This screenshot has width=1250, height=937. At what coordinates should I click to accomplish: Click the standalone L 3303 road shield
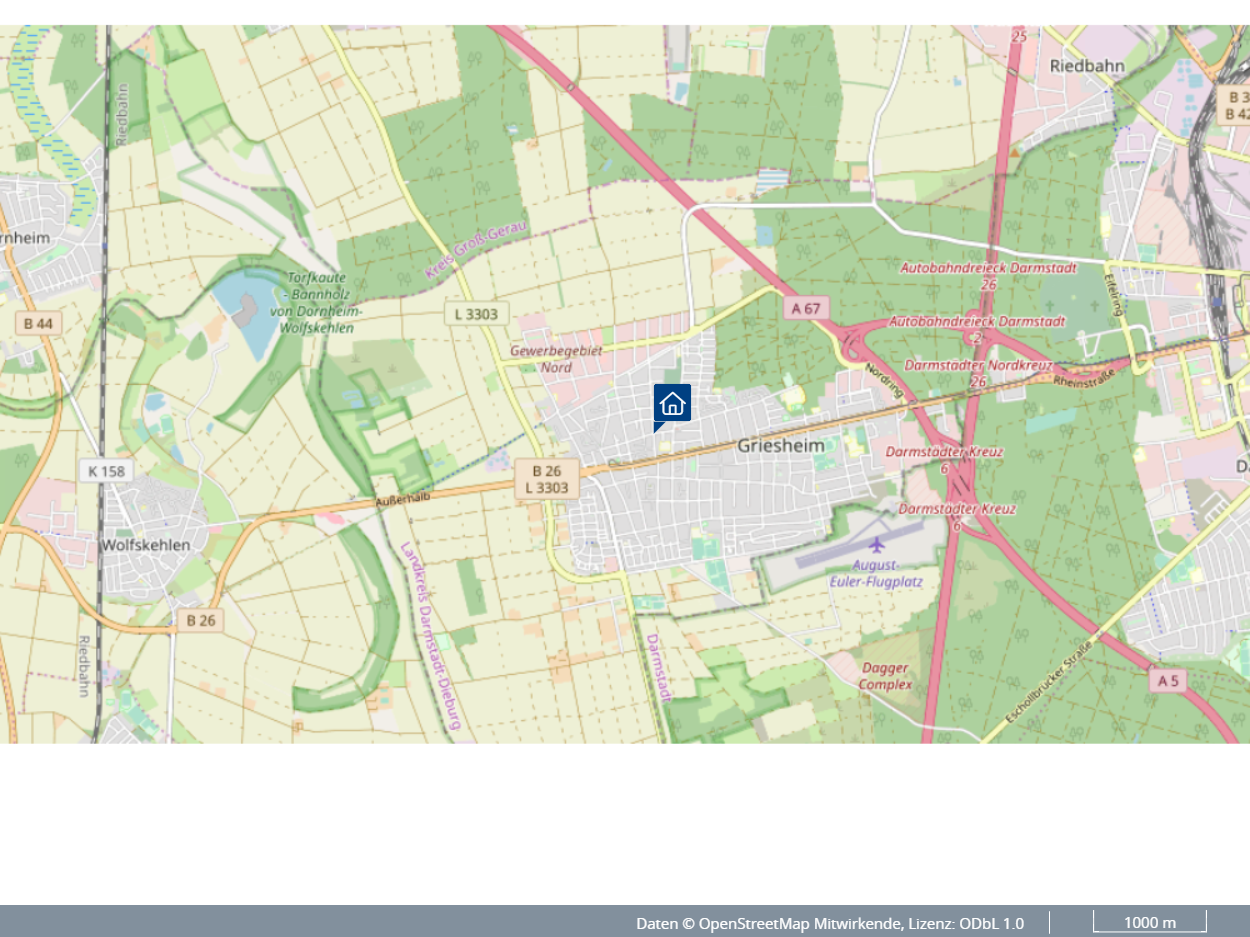(x=476, y=314)
